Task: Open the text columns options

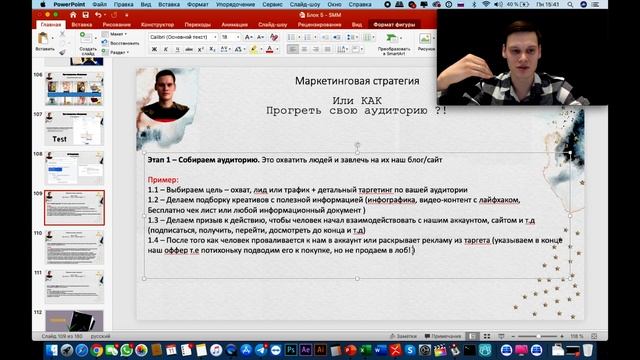Action: pyautogui.click(x=368, y=37)
